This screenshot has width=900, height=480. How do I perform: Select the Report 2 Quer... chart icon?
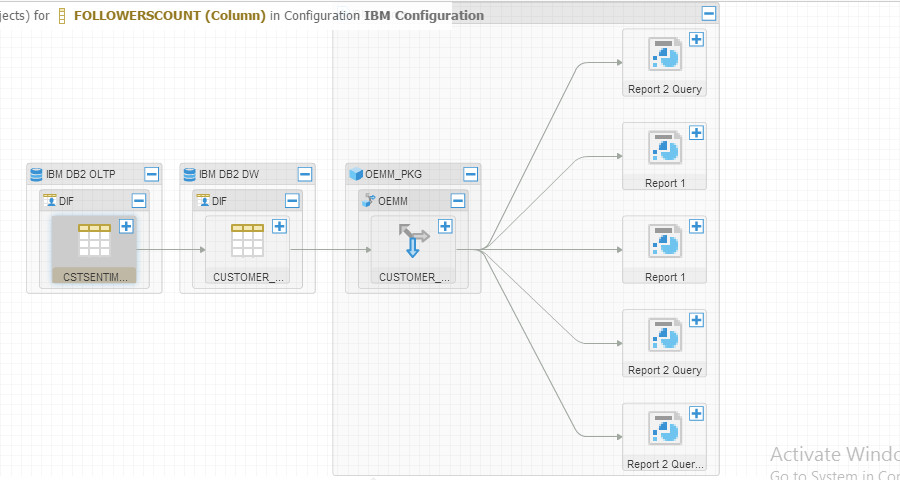tap(665, 428)
